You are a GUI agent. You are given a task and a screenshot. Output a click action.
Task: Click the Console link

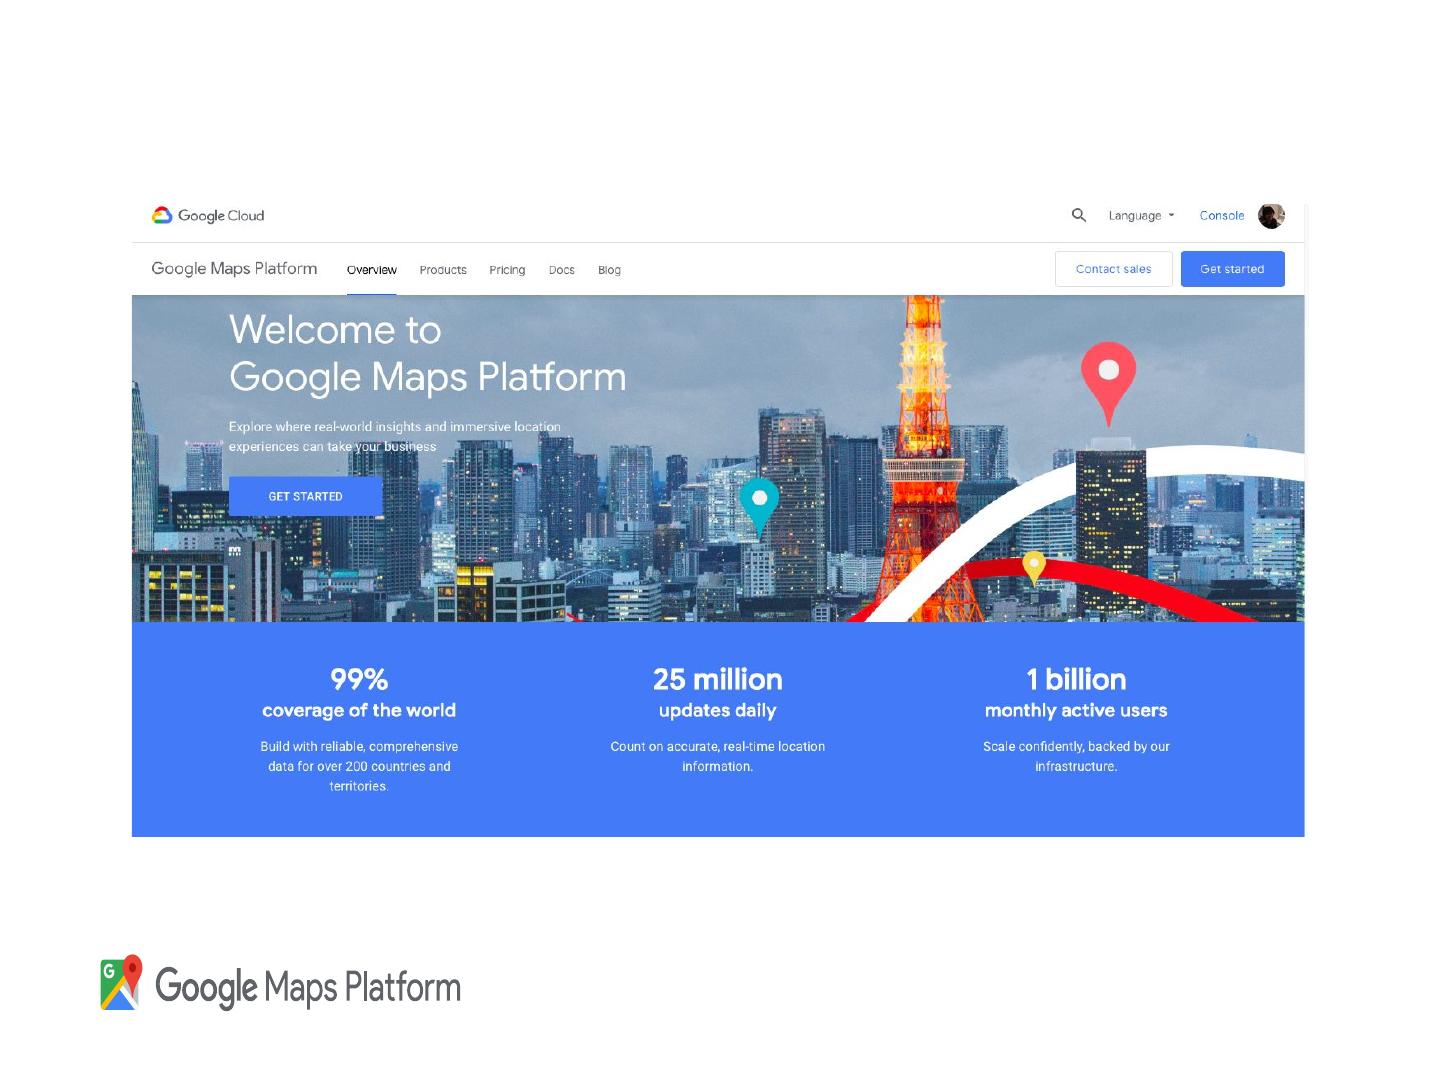[x=1221, y=215]
